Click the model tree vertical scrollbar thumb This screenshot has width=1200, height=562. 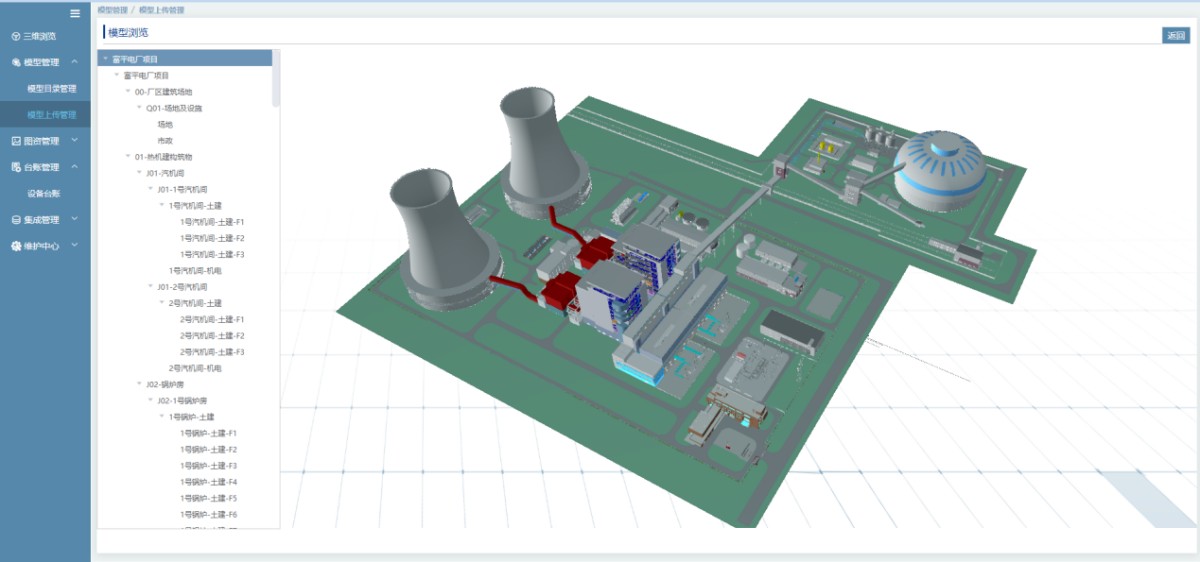(x=276, y=79)
